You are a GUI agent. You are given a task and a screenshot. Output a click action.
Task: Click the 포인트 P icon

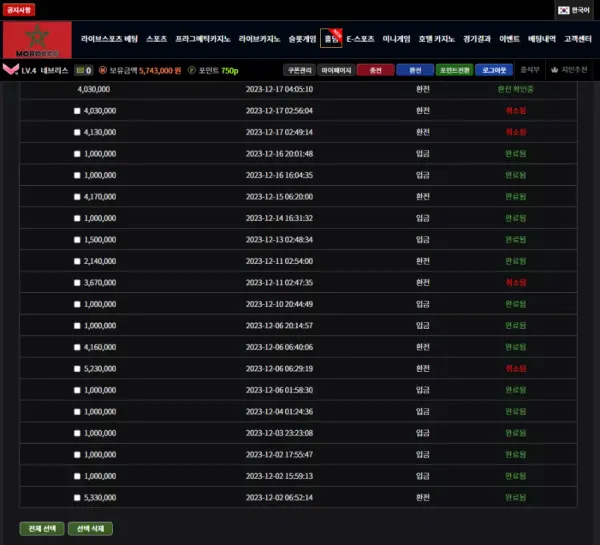point(190,71)
